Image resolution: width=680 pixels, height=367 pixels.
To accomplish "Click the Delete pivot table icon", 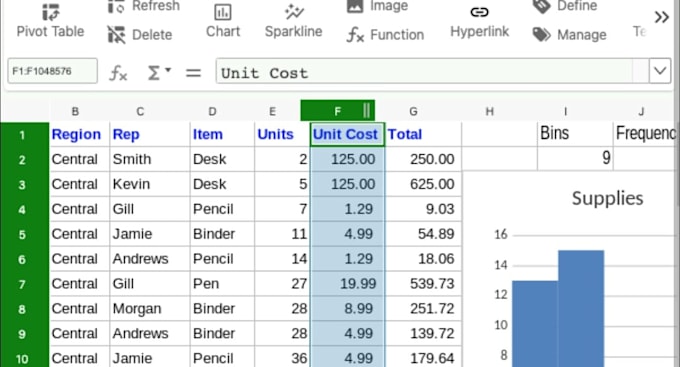I will coord(116,35).
